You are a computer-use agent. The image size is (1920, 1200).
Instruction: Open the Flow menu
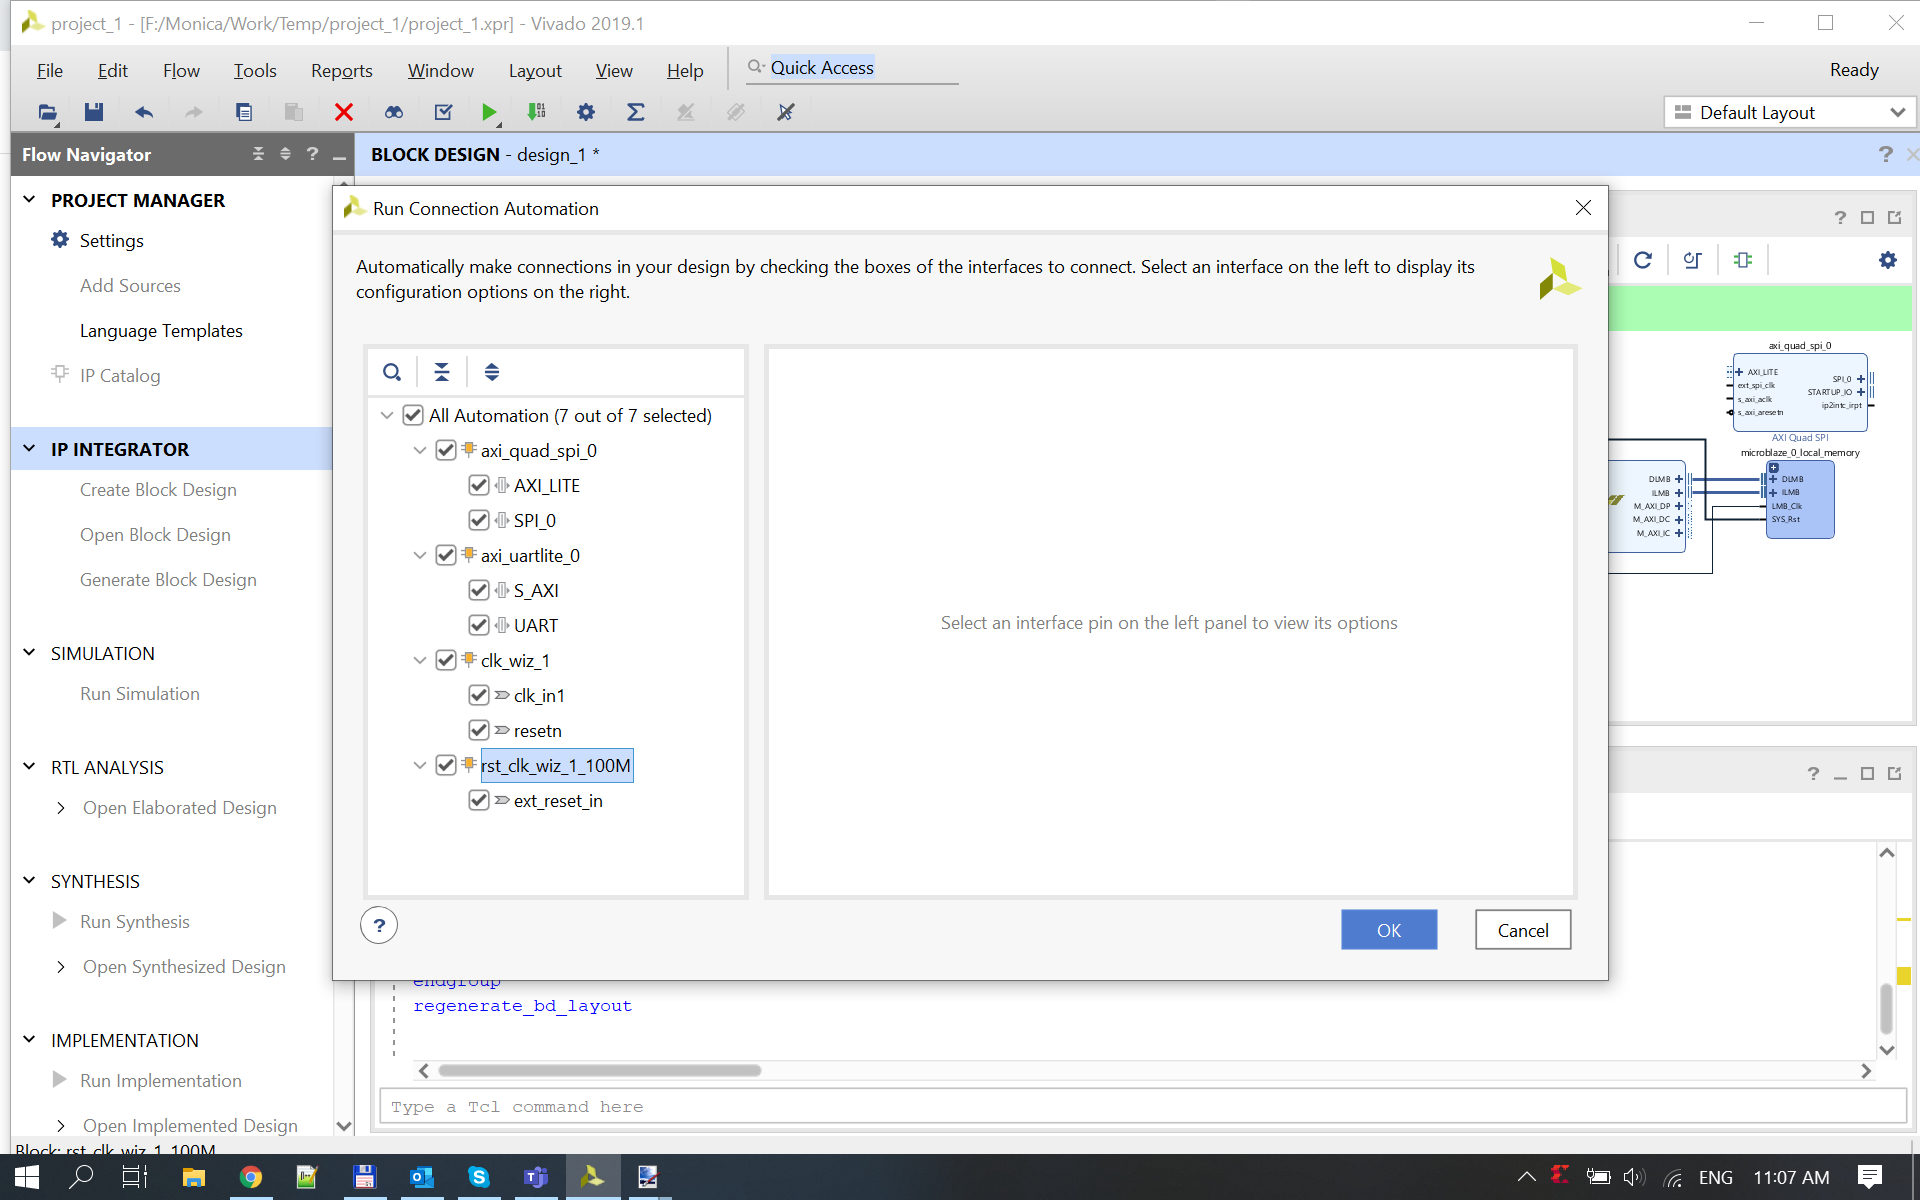pos(181,70)
